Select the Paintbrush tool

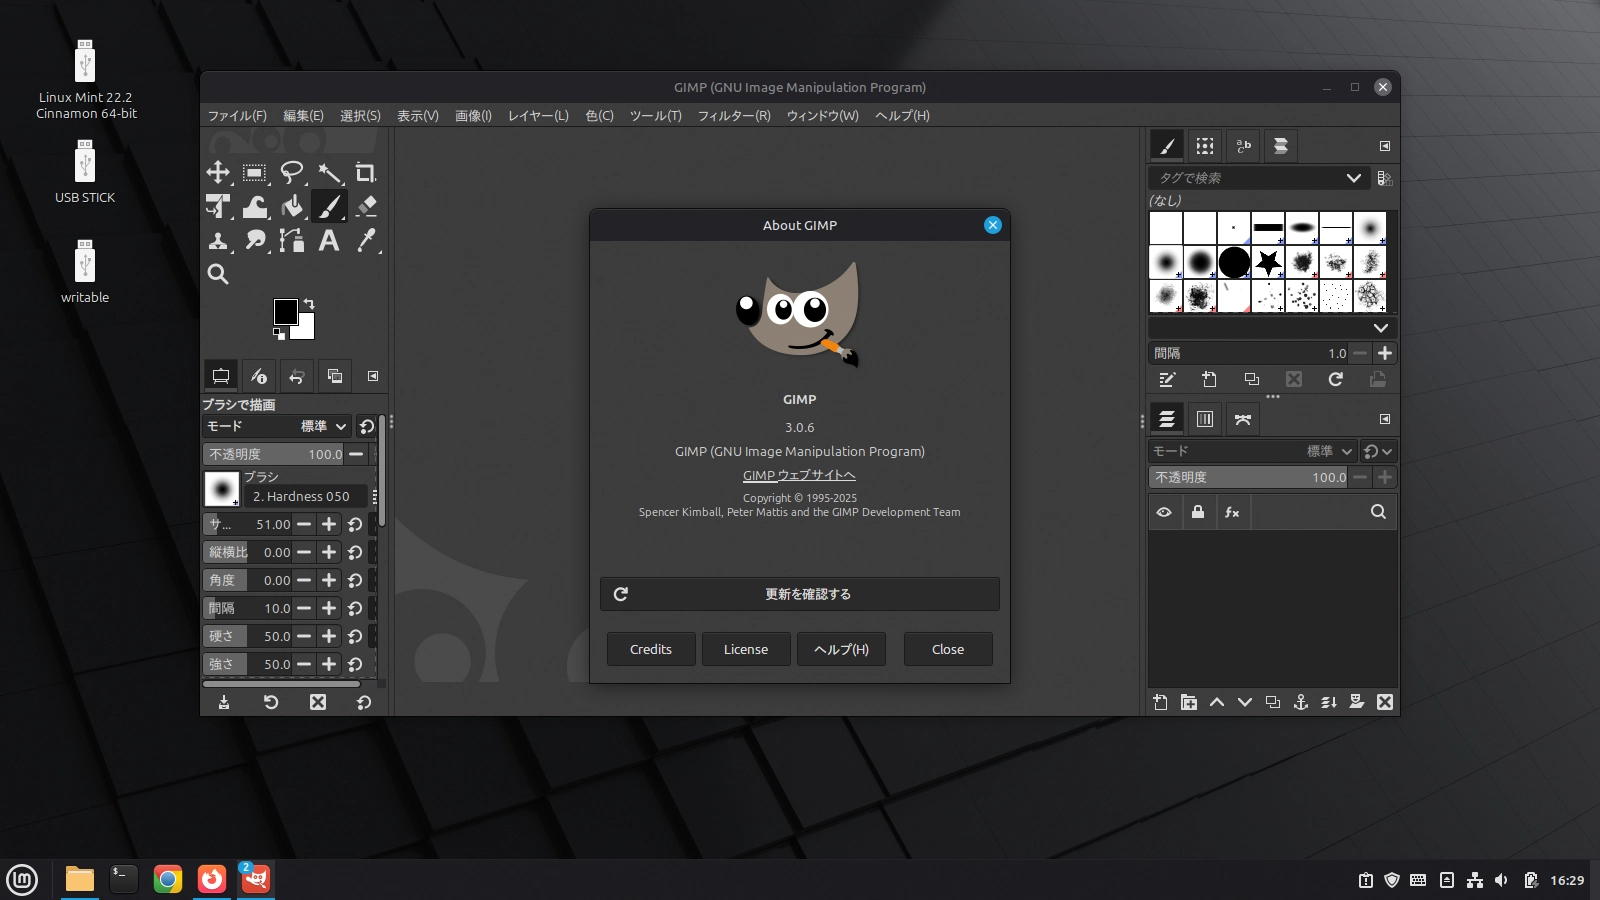329,207
